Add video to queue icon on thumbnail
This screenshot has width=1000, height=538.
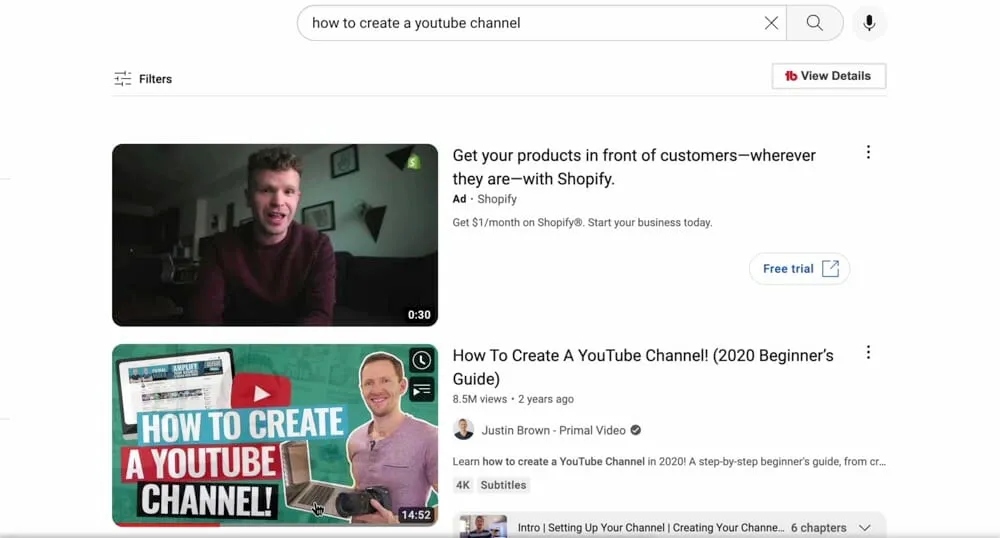tap(422, 389)
